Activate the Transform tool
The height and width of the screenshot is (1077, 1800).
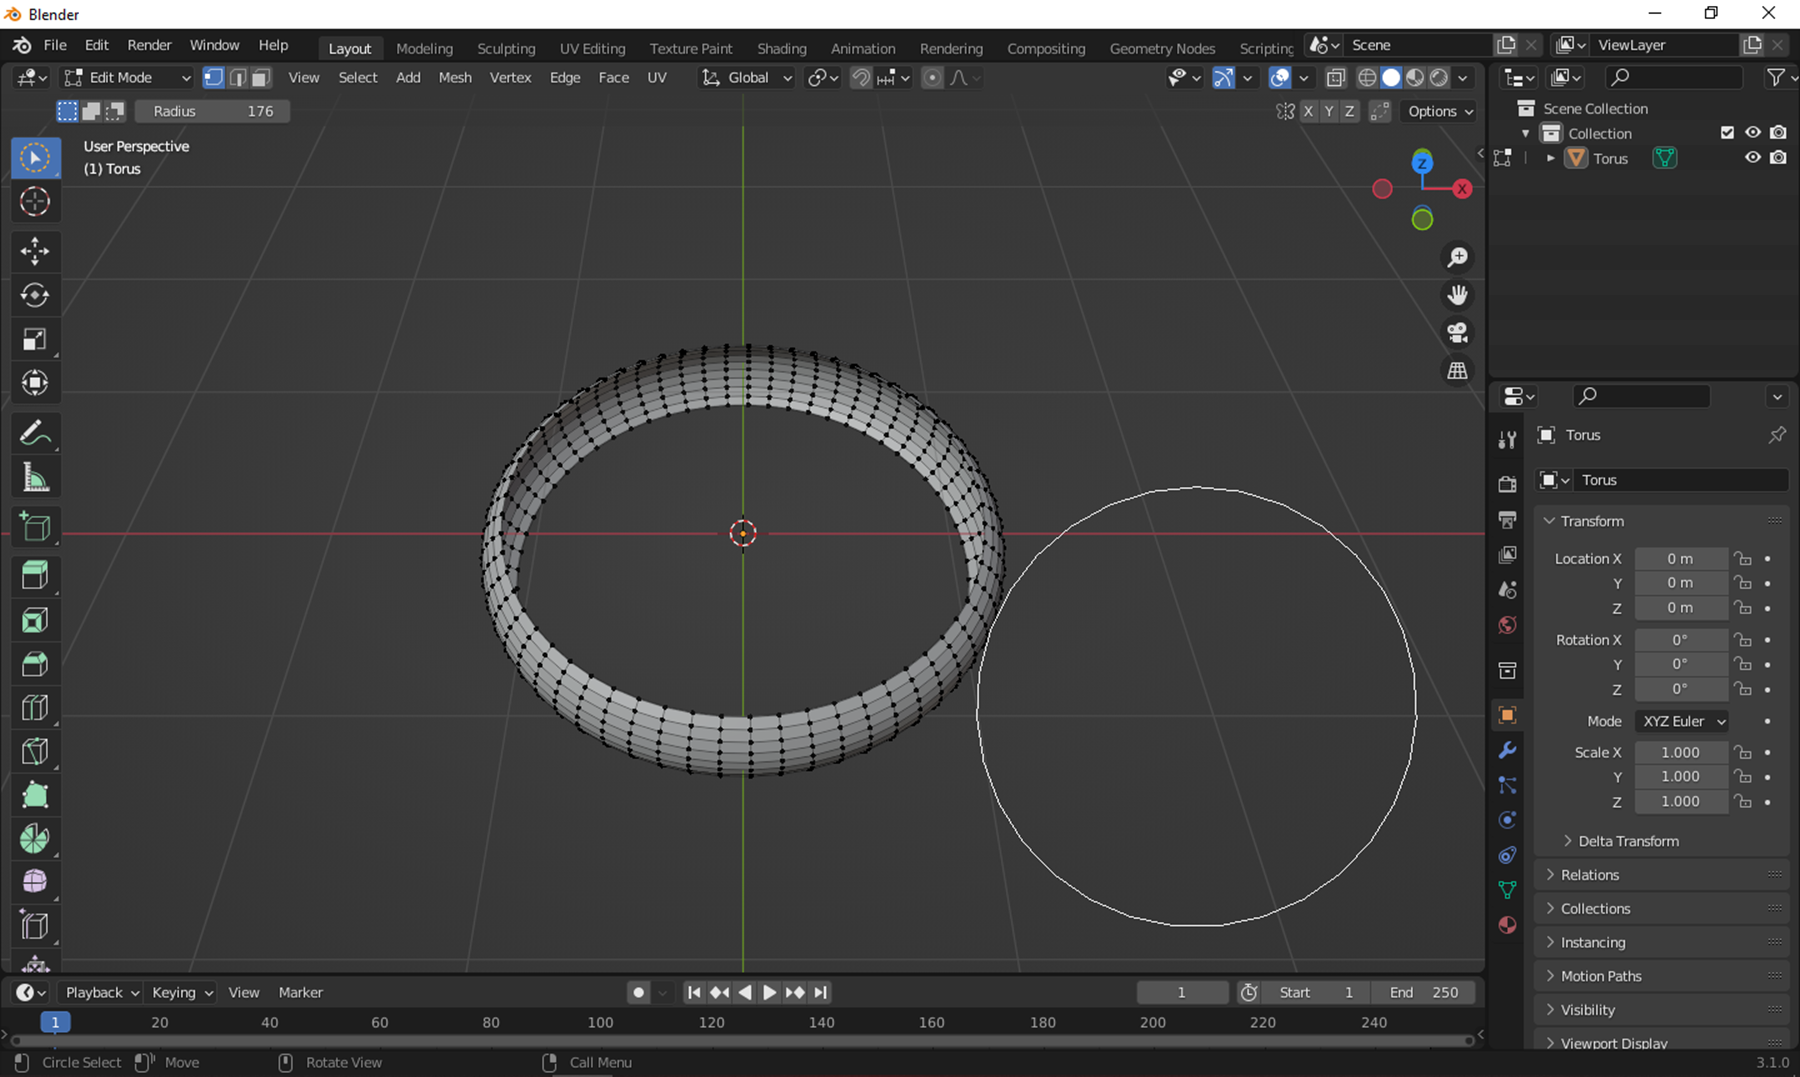click(35, 383)
